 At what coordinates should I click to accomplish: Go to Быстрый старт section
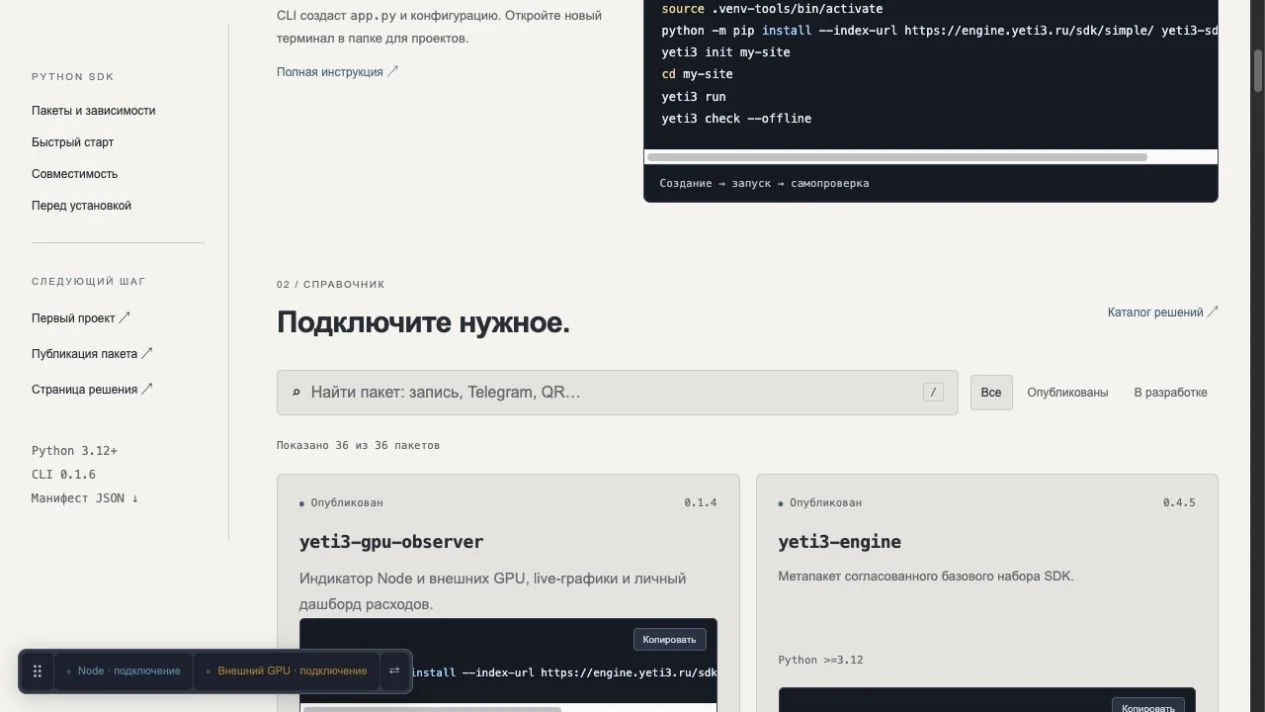click(x=72, y=142)
